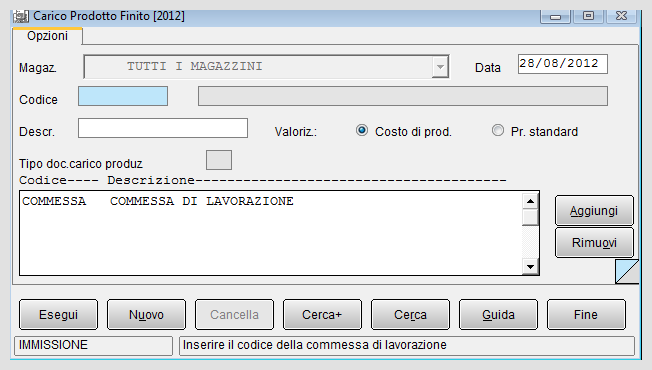The image size is (652, 370).
Task: Click the status message about commessa di lavorazione
Action: click(407, 345)
